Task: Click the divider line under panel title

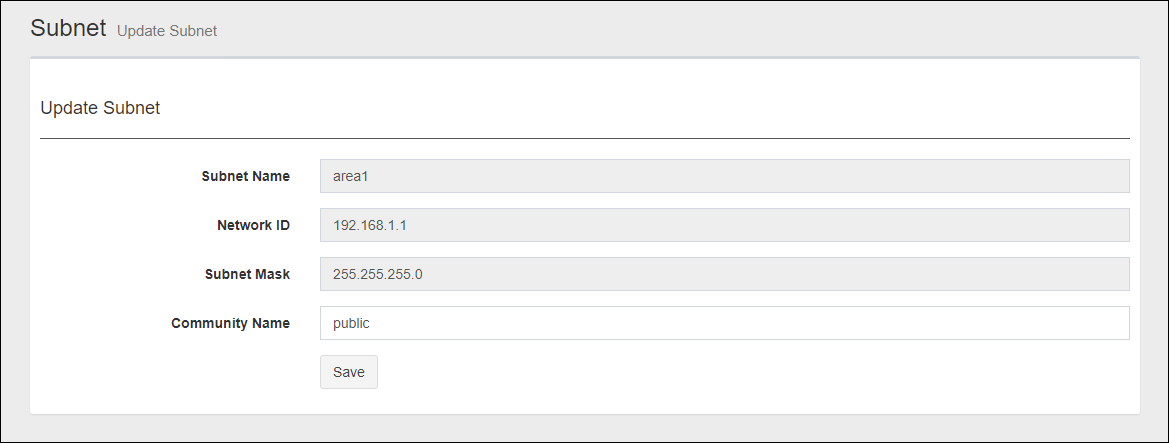Action: 584,138
